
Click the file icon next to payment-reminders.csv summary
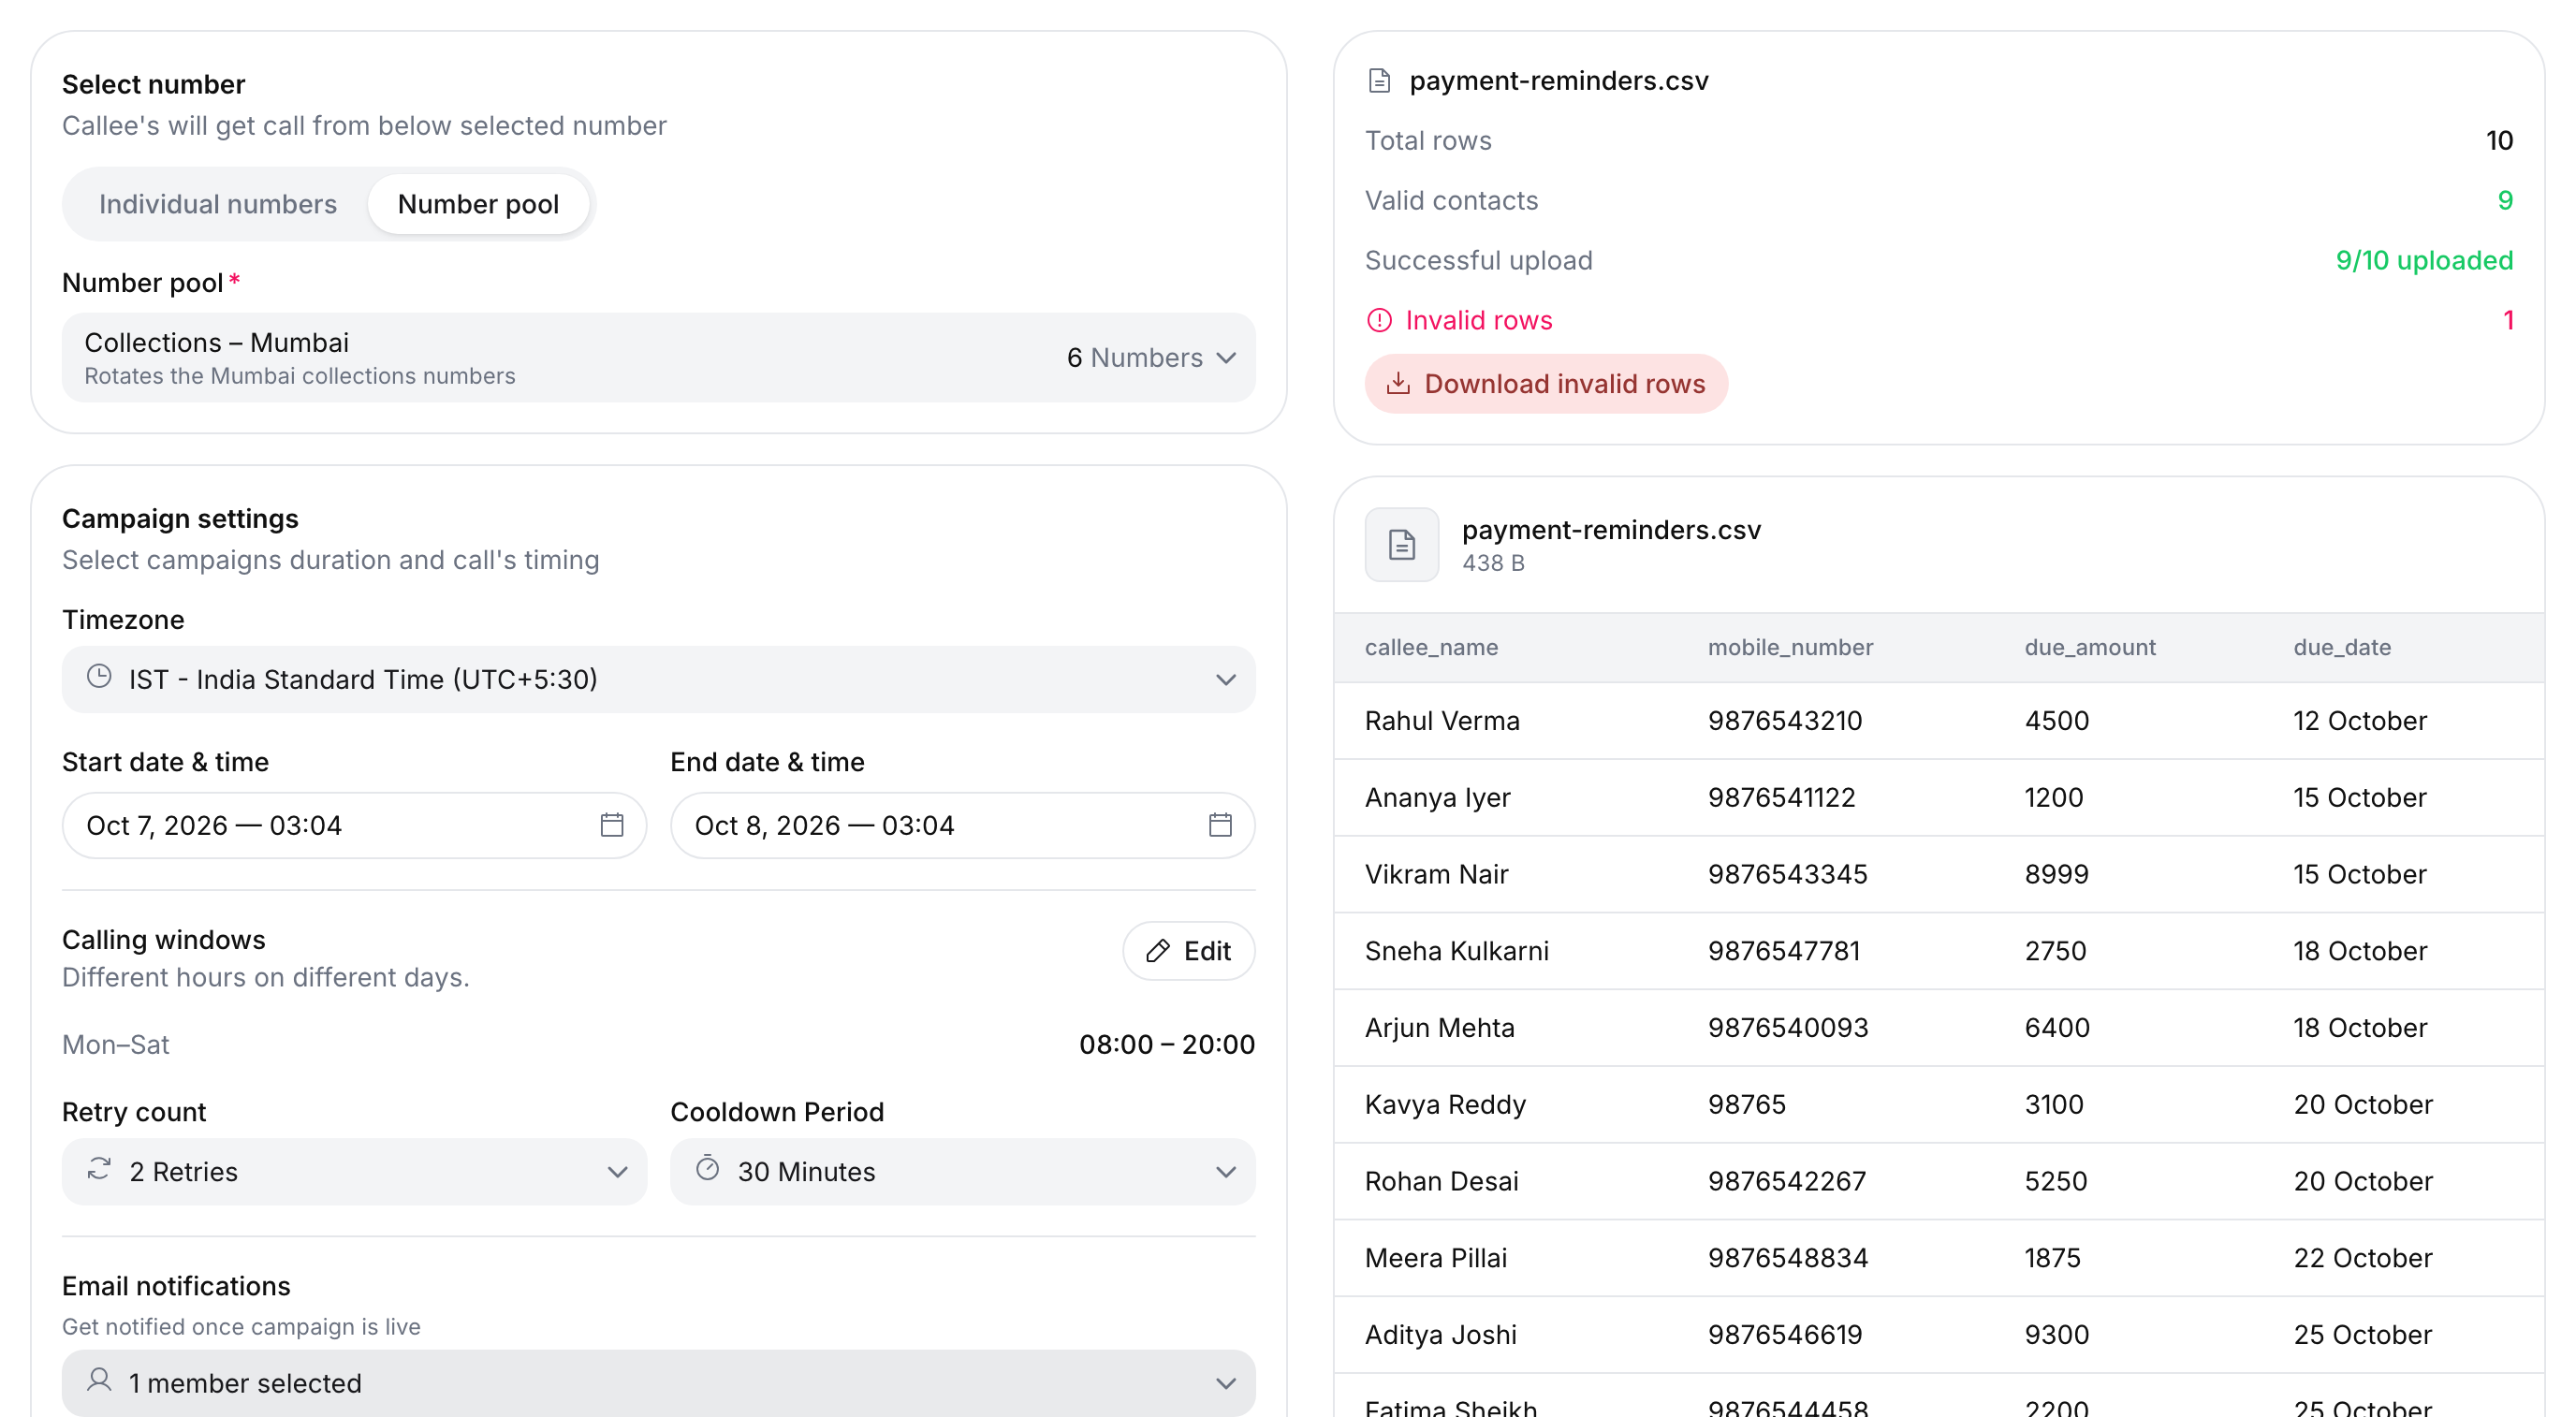pyautogui.click(x=1379, y=81)
